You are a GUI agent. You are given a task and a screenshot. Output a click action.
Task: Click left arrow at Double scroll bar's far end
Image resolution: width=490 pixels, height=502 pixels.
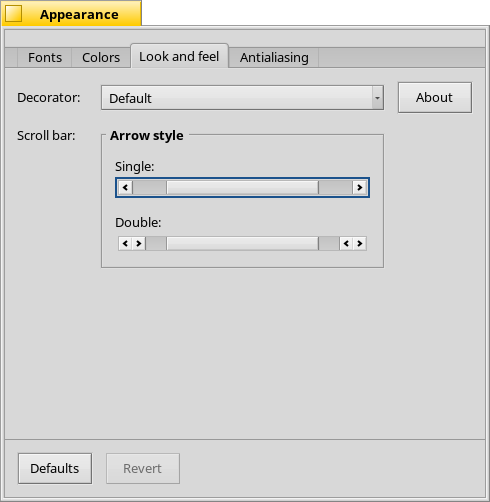[346, 243]
